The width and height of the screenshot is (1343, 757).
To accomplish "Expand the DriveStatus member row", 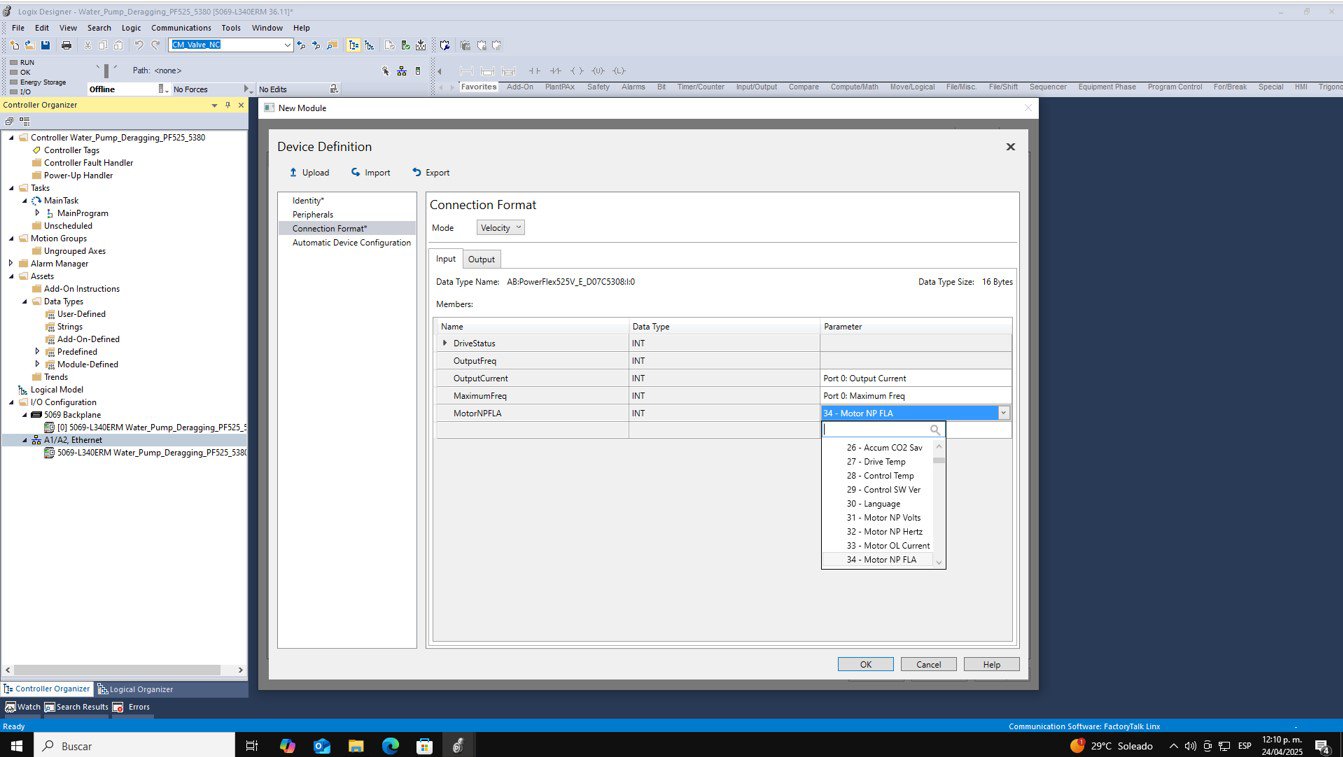I will 445,343.
